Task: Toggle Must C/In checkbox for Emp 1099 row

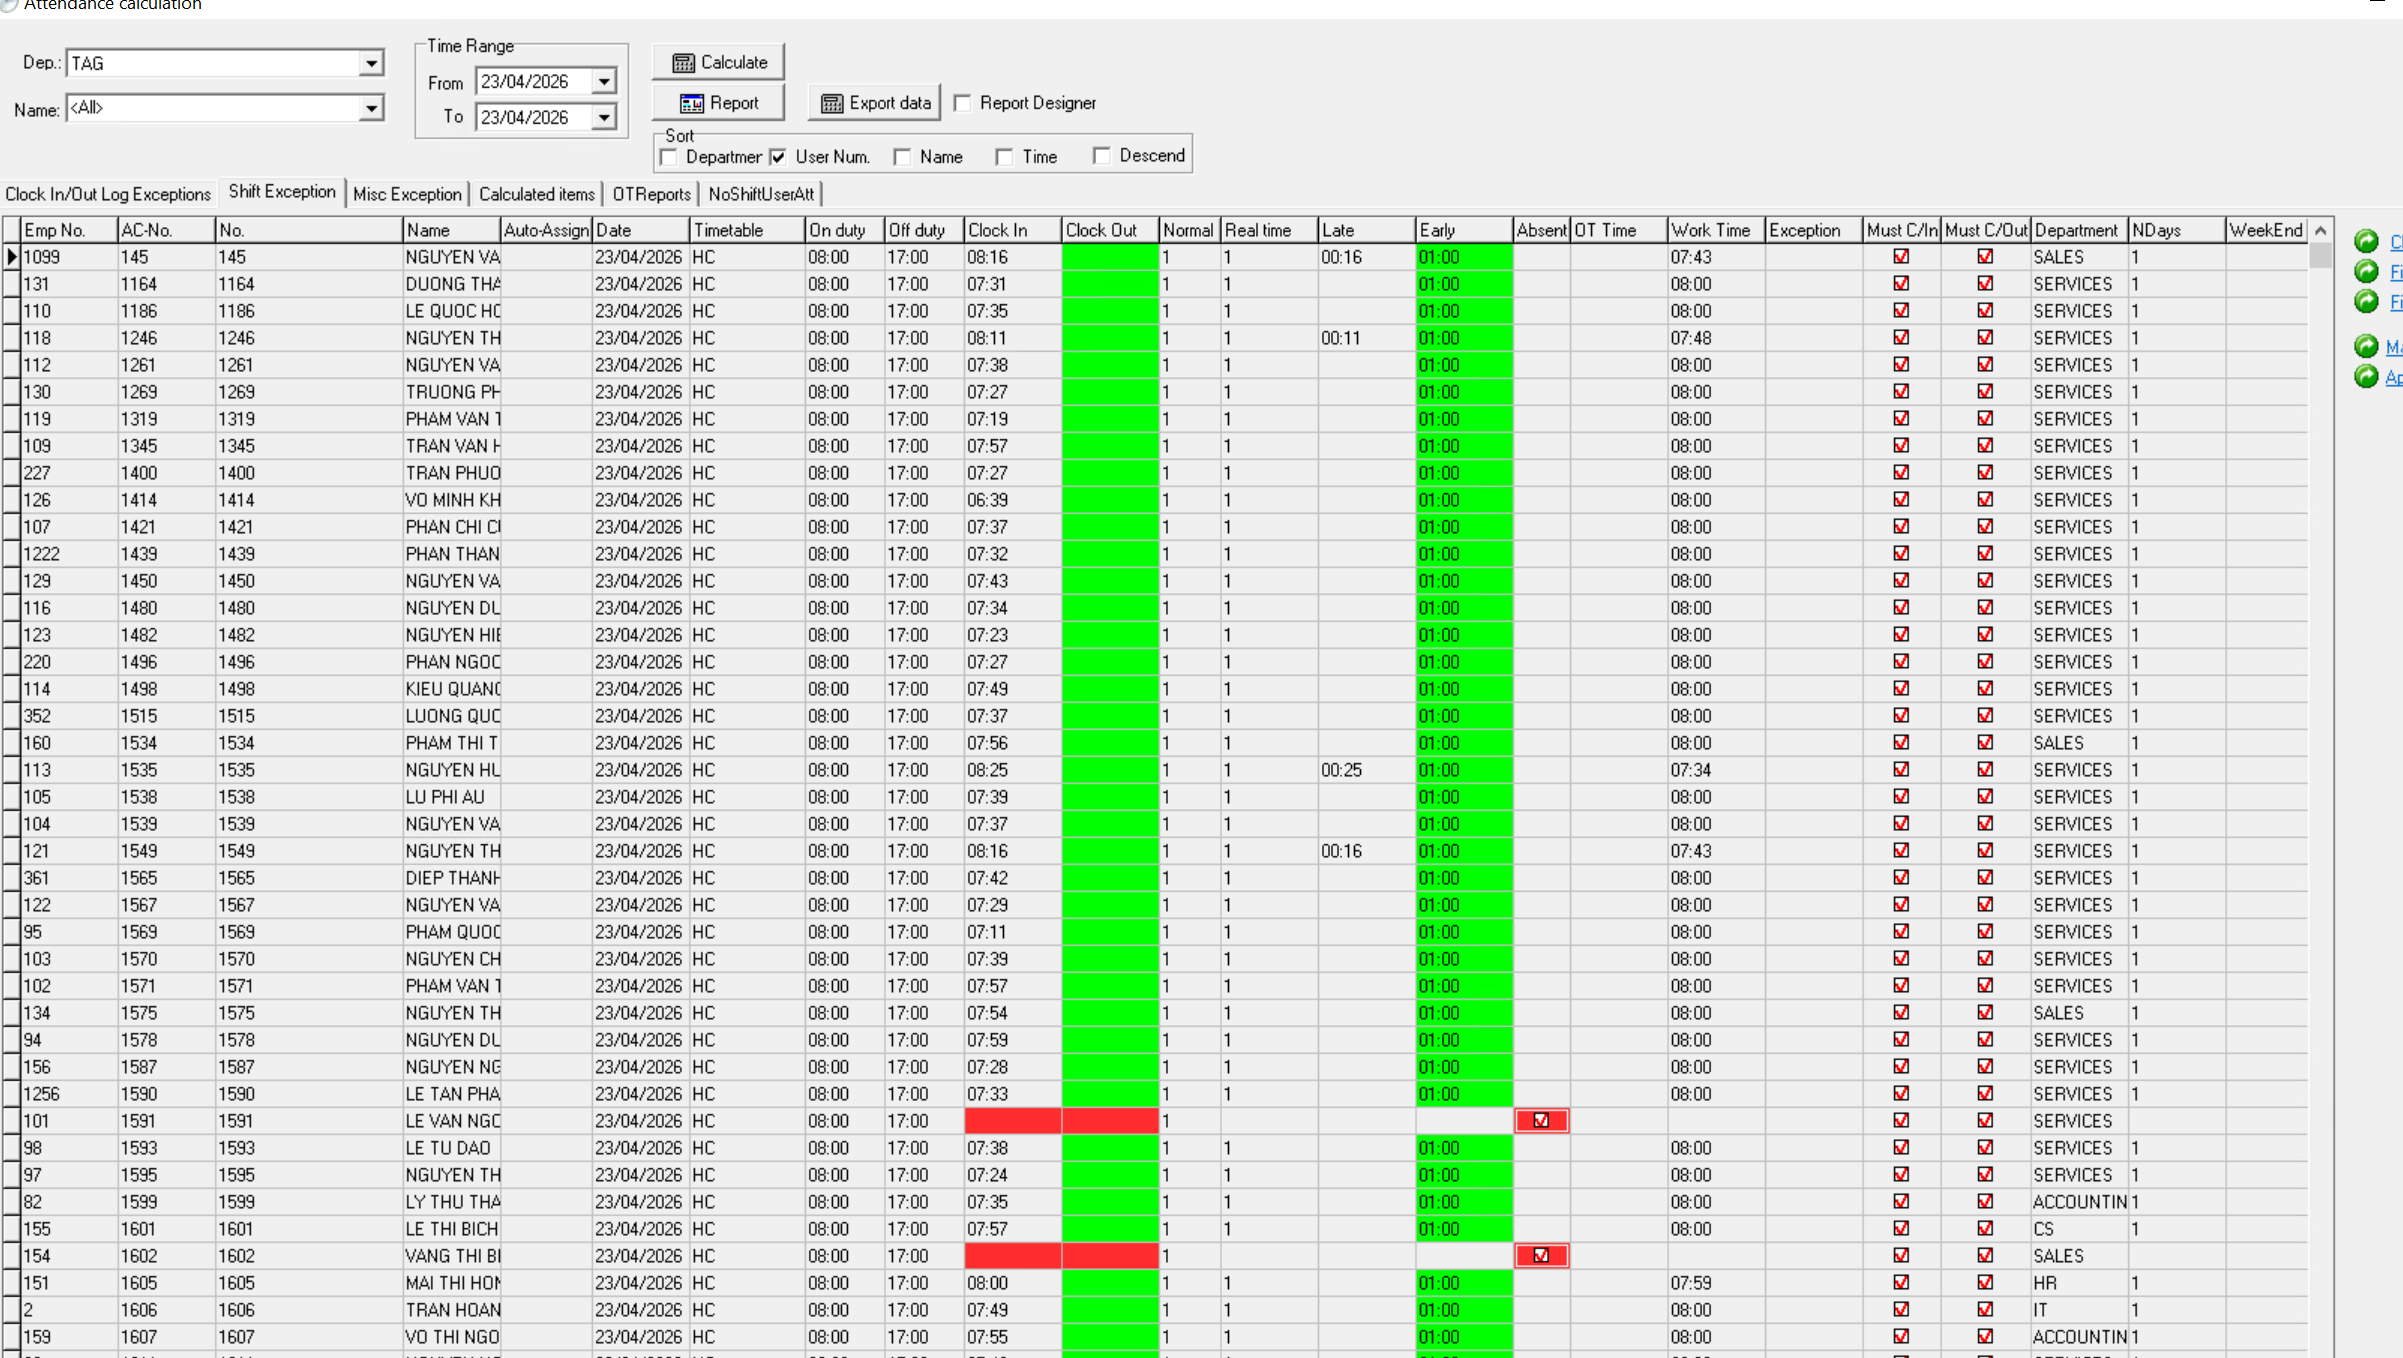Action: (1901, 257)
